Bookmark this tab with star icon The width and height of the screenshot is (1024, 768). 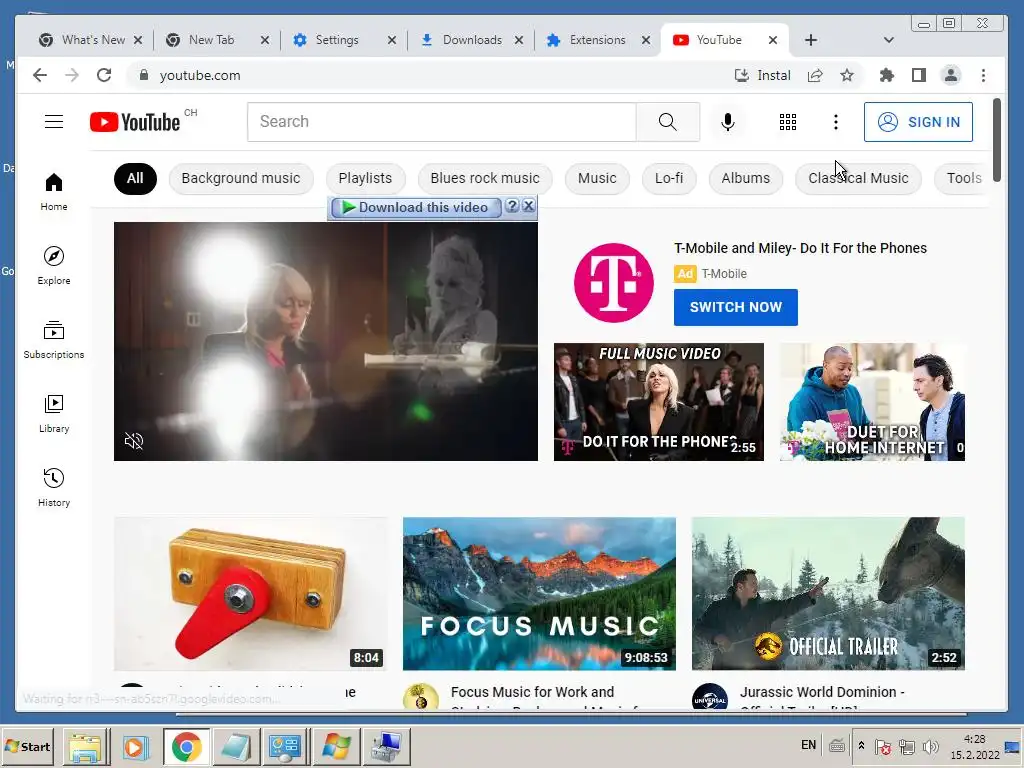point(847,75)
